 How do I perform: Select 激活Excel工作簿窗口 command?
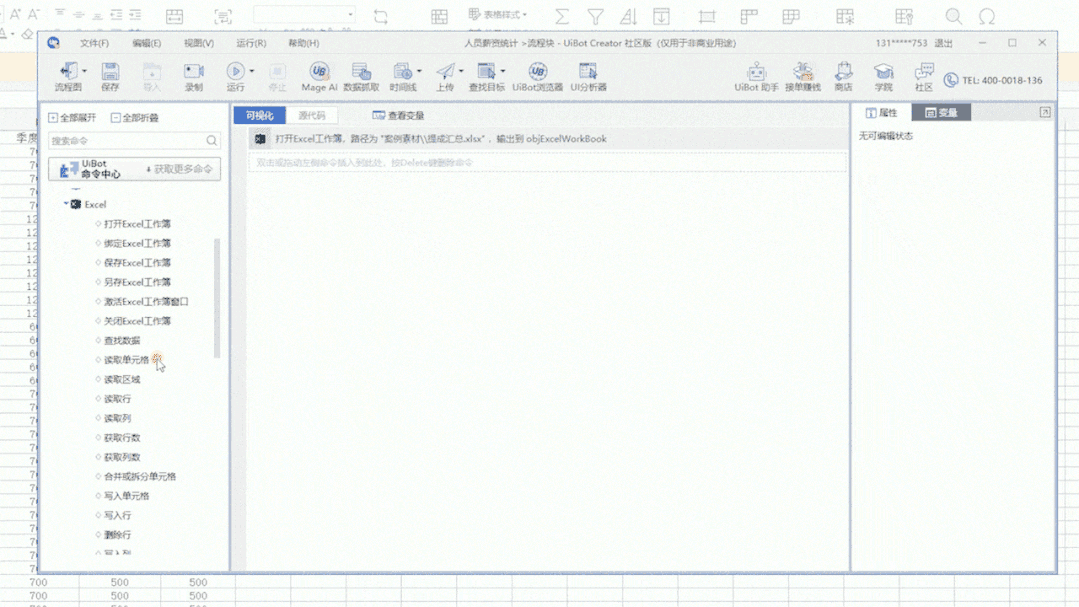tap(146, 301)
